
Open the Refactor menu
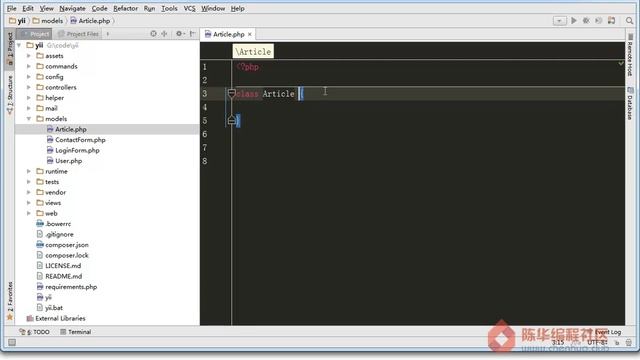[125, 8]
